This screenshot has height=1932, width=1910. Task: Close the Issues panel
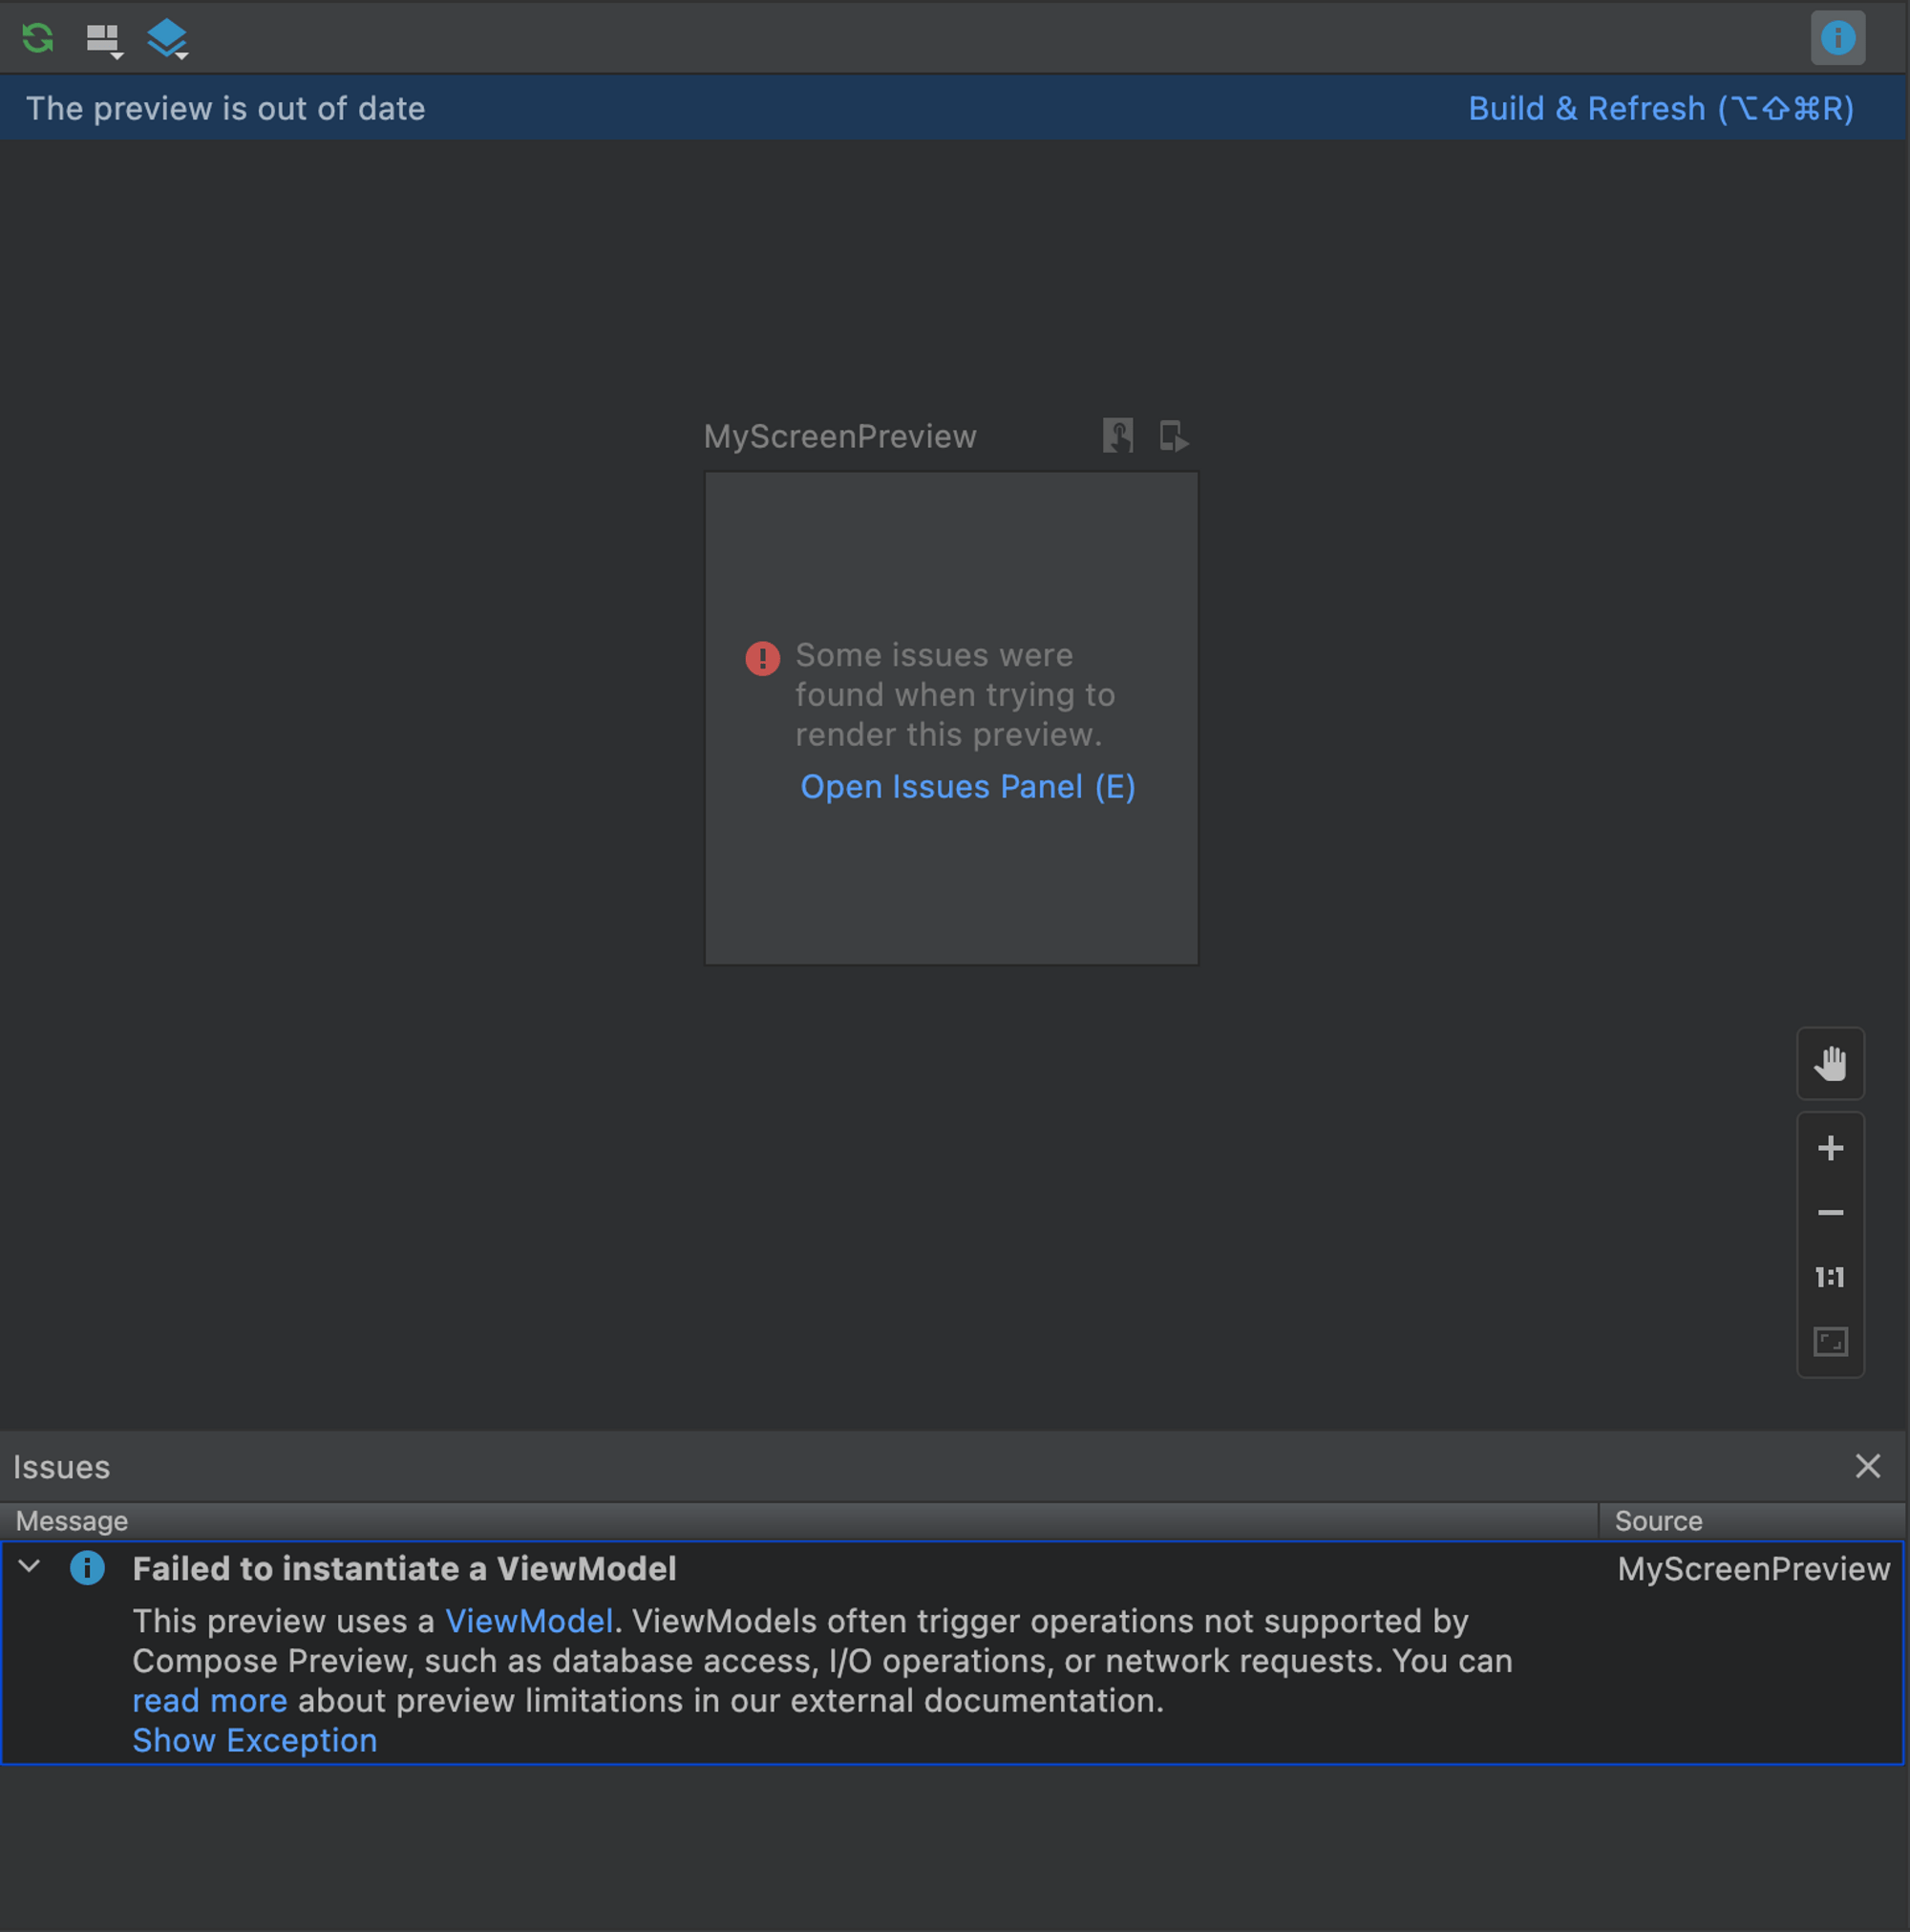click(x=1867, y=1466)
